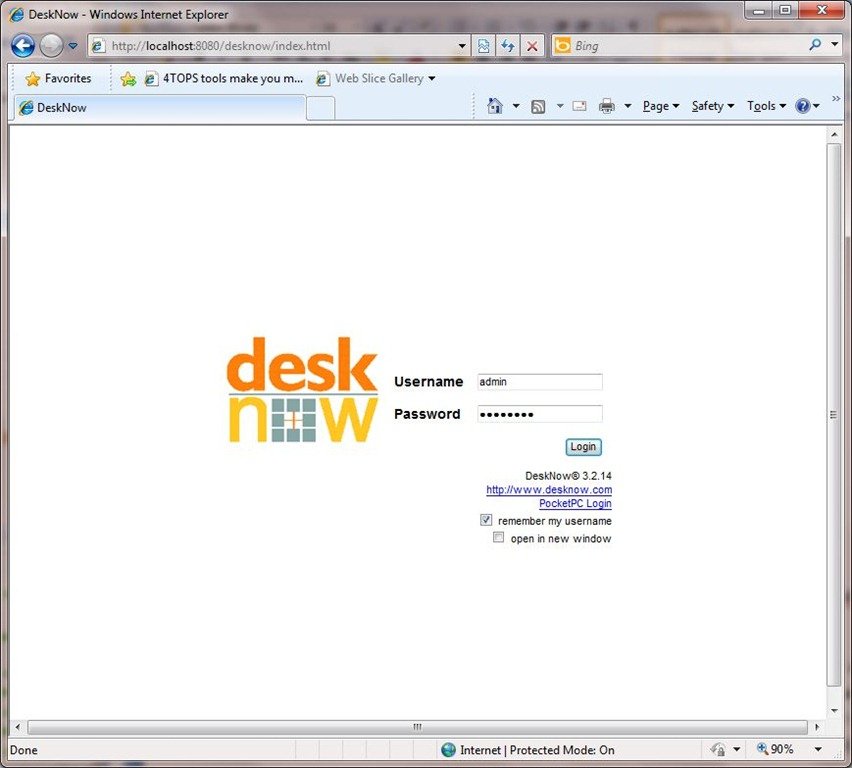Click the Bing search magnifier icon
This screenshot has width=852, height=768.
coord(816,45)
